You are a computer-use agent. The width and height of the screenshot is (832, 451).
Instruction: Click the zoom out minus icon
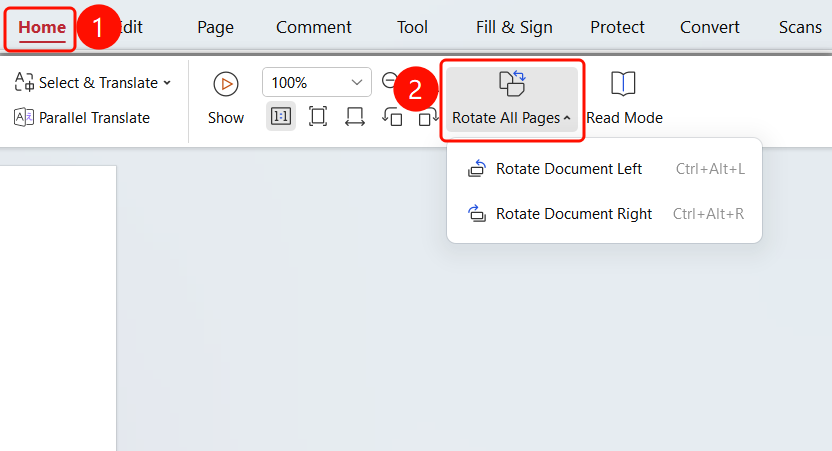point(389,81)
